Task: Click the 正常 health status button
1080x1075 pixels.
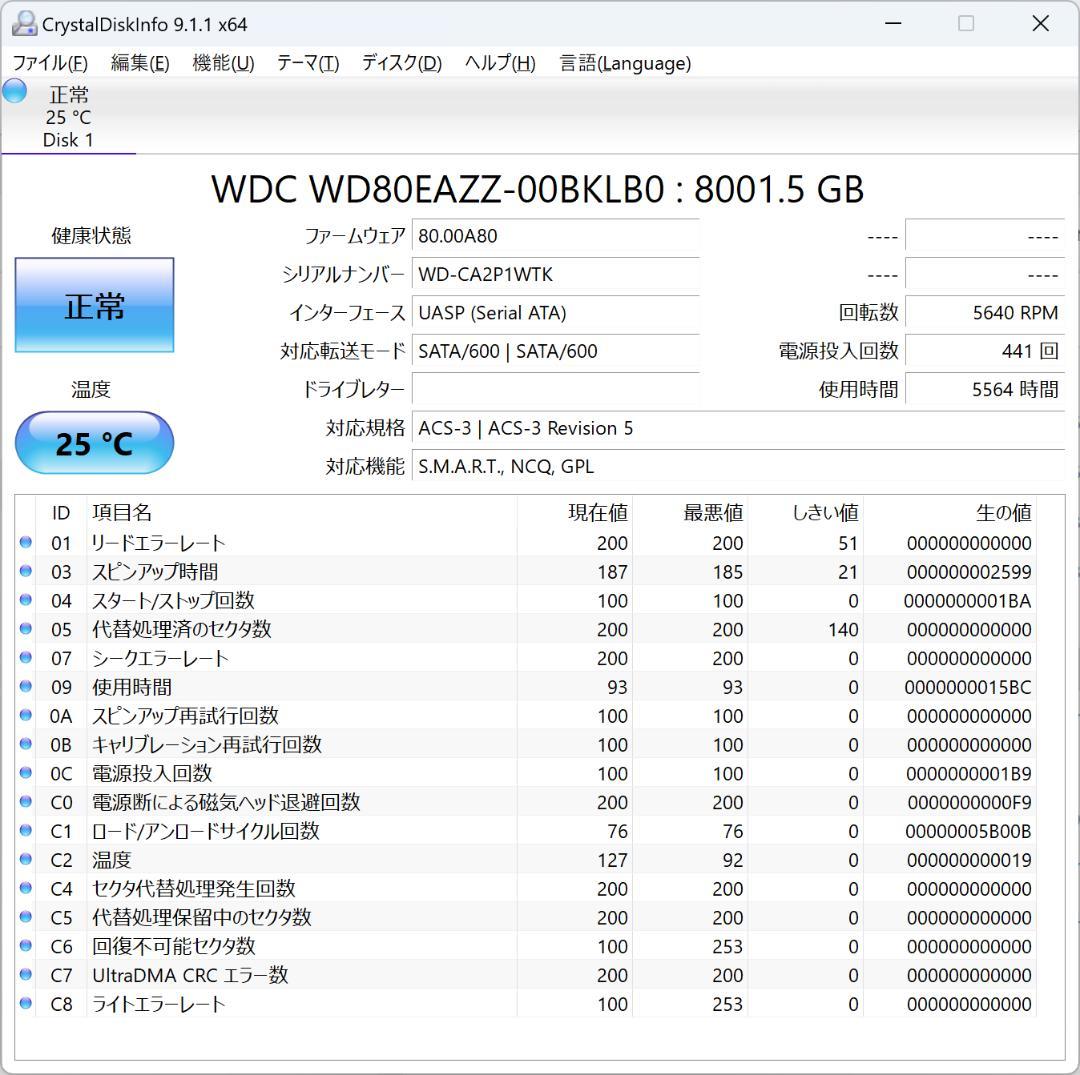Action: [94, 305]
